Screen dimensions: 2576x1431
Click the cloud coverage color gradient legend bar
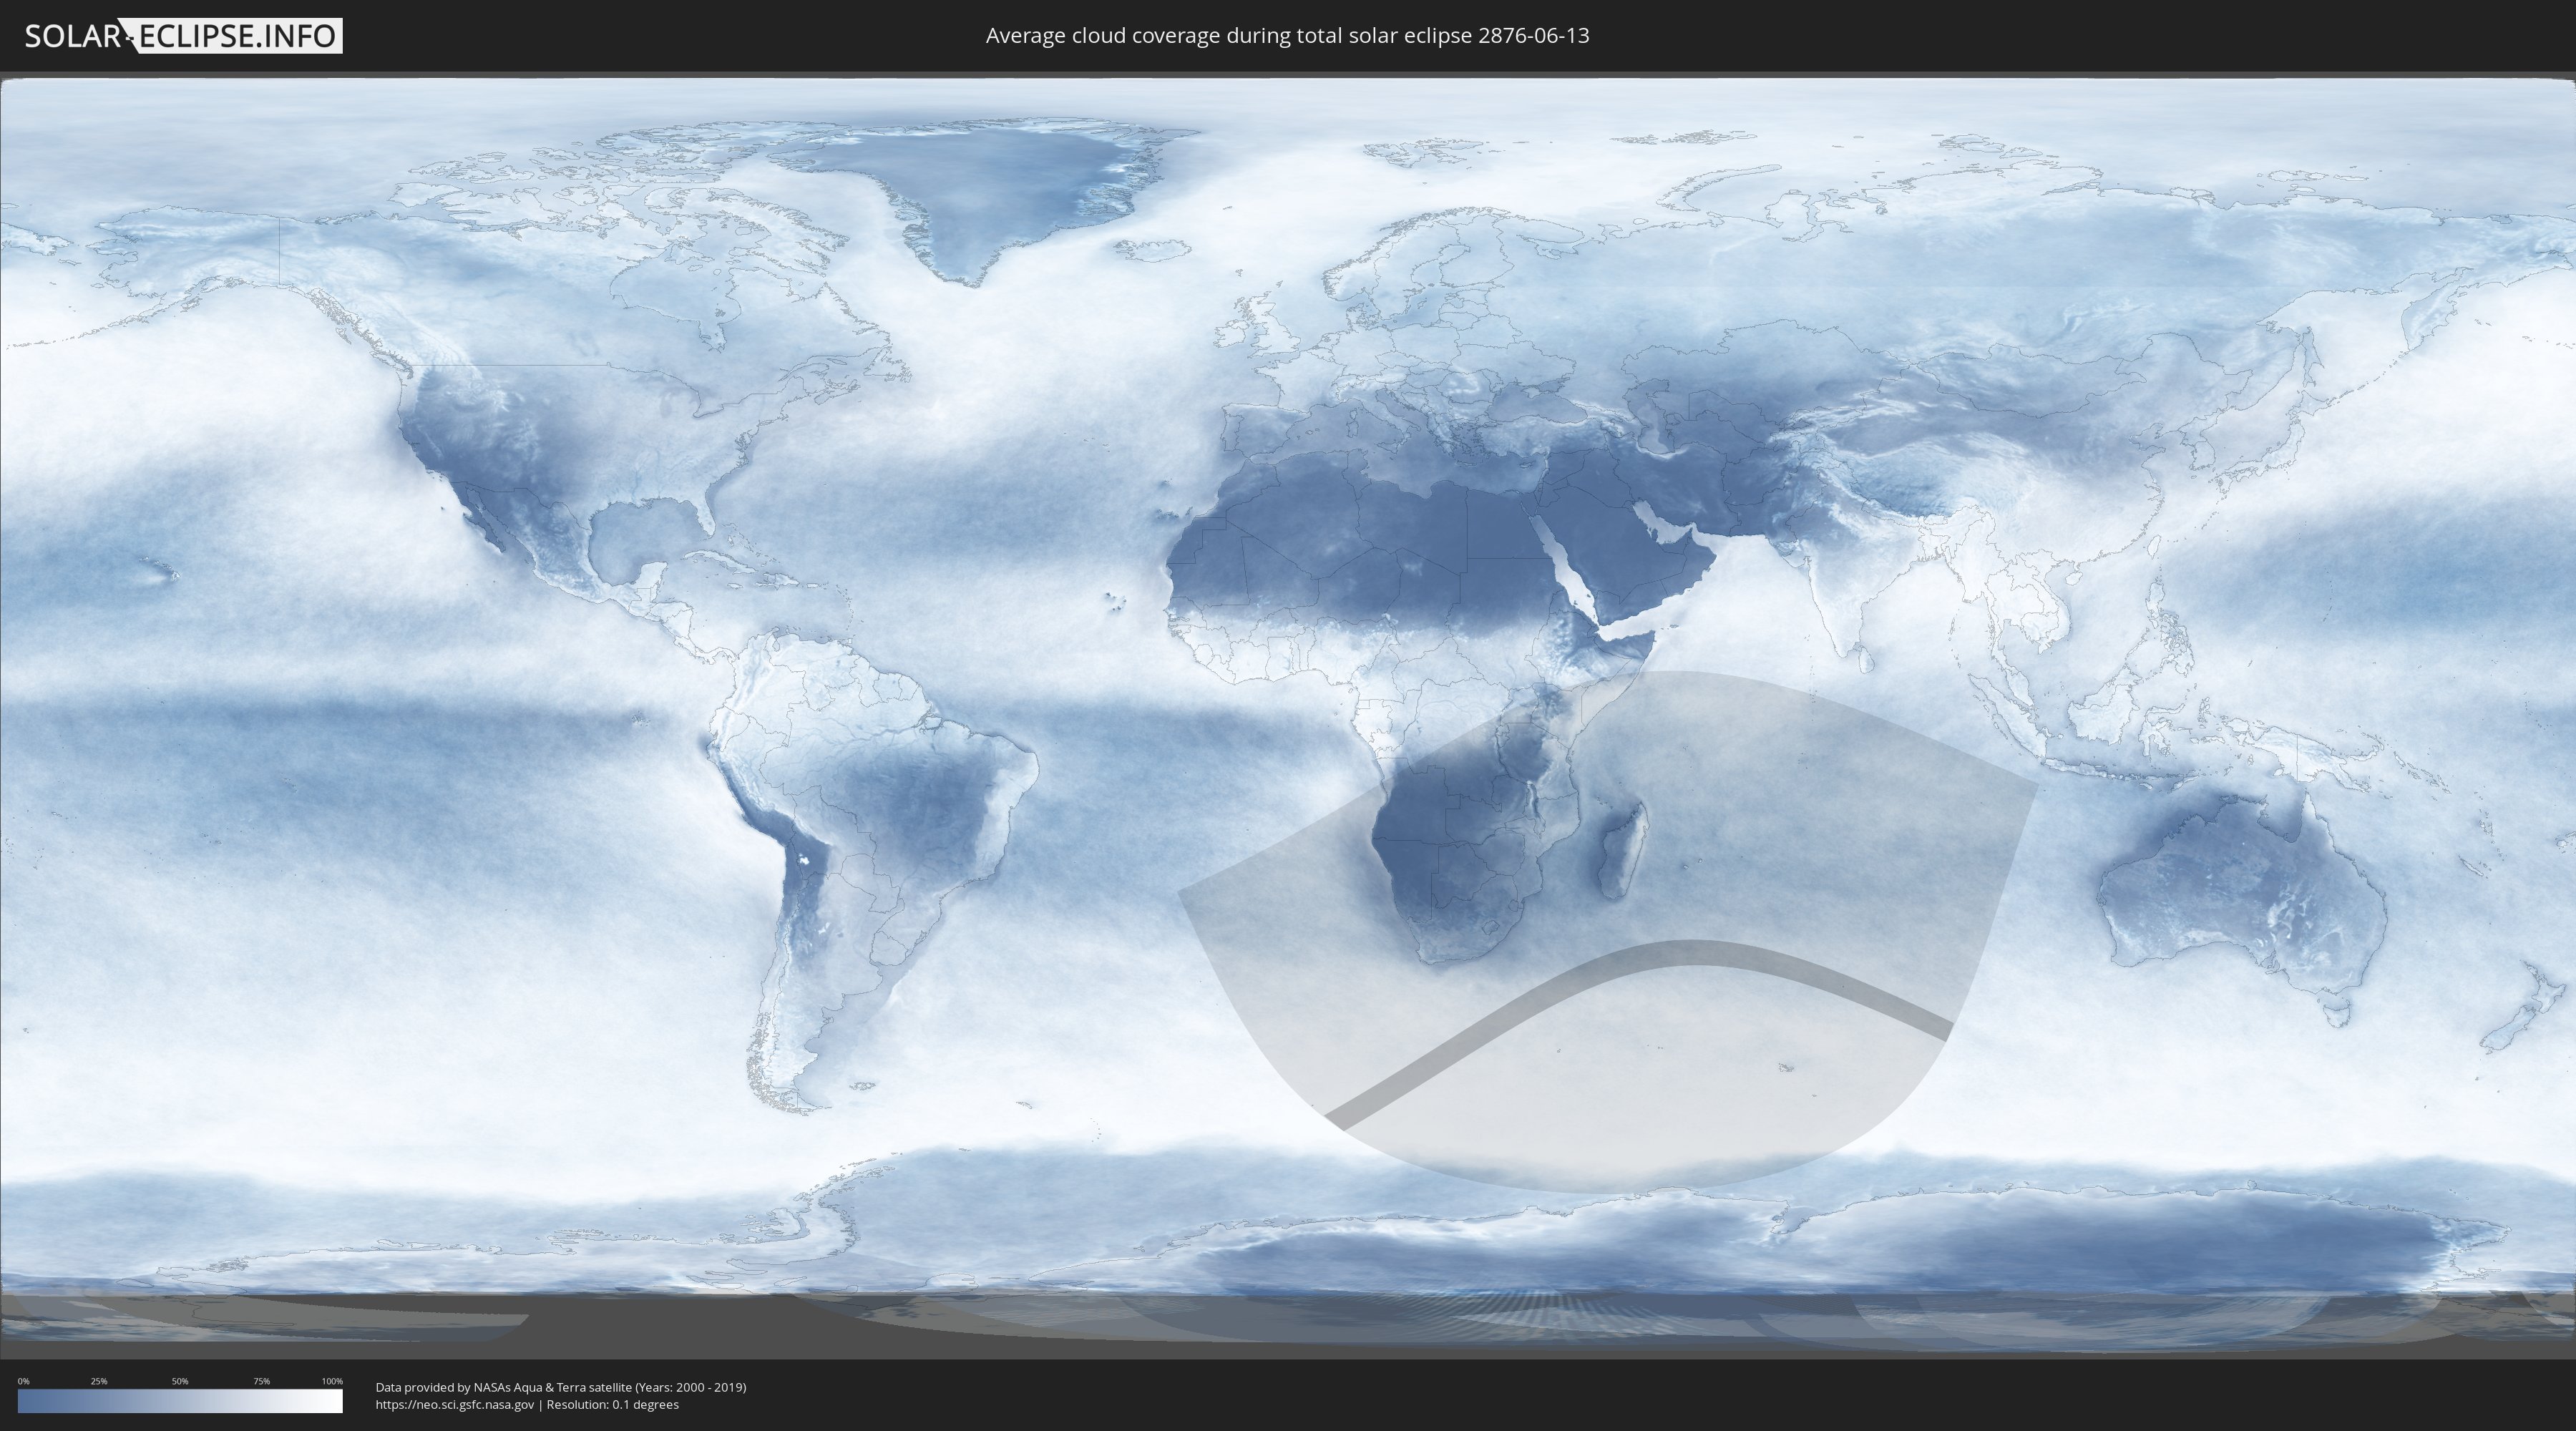click(180, 1400)
